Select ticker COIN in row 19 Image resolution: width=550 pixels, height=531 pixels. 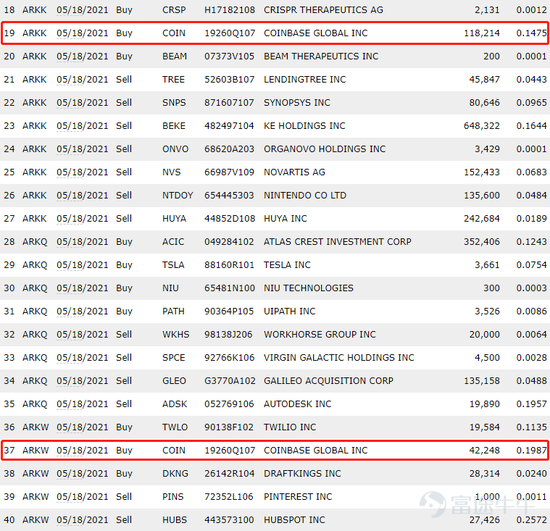tap(174, 33)
